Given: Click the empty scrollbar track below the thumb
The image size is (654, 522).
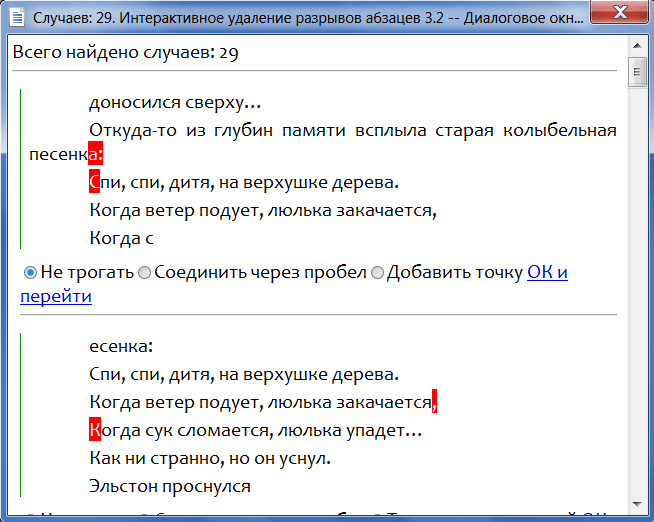Looking at the screenshot, I should click(x=636, y=300).
